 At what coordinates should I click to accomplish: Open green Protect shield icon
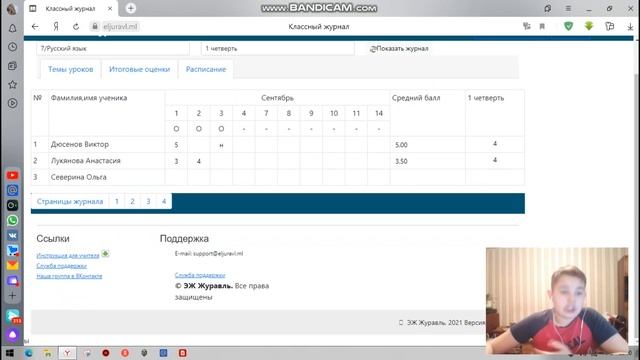pos(568,27)
